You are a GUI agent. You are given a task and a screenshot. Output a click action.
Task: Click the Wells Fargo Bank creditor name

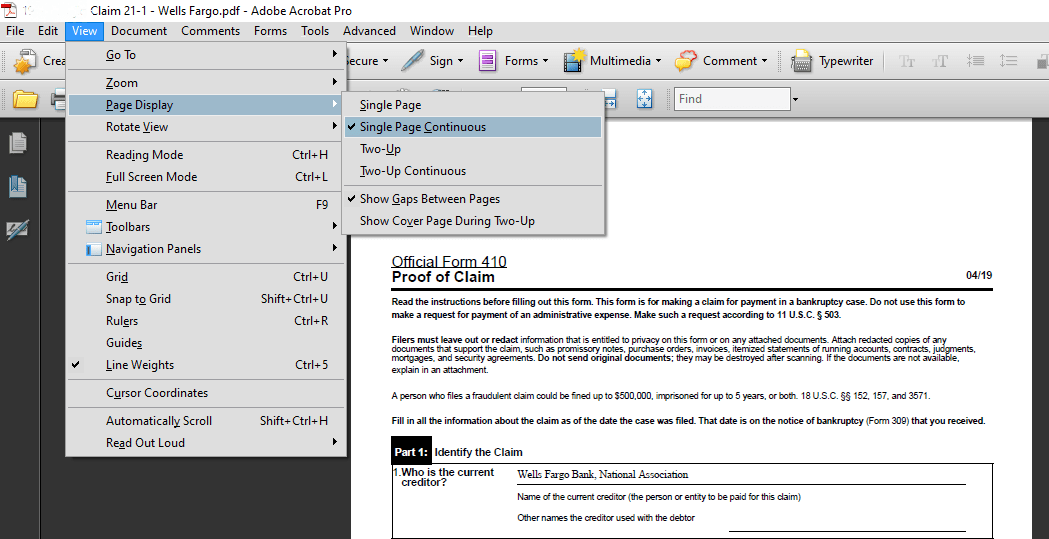tap(602, 475)
